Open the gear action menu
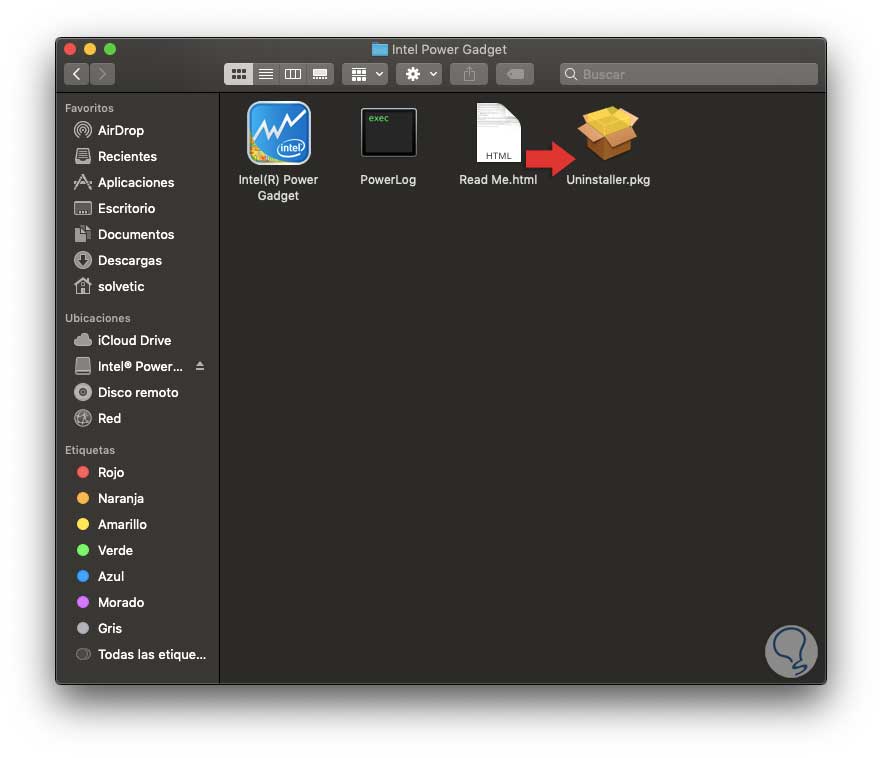Screen dimensions: 882x758 [x=419, y=74]
